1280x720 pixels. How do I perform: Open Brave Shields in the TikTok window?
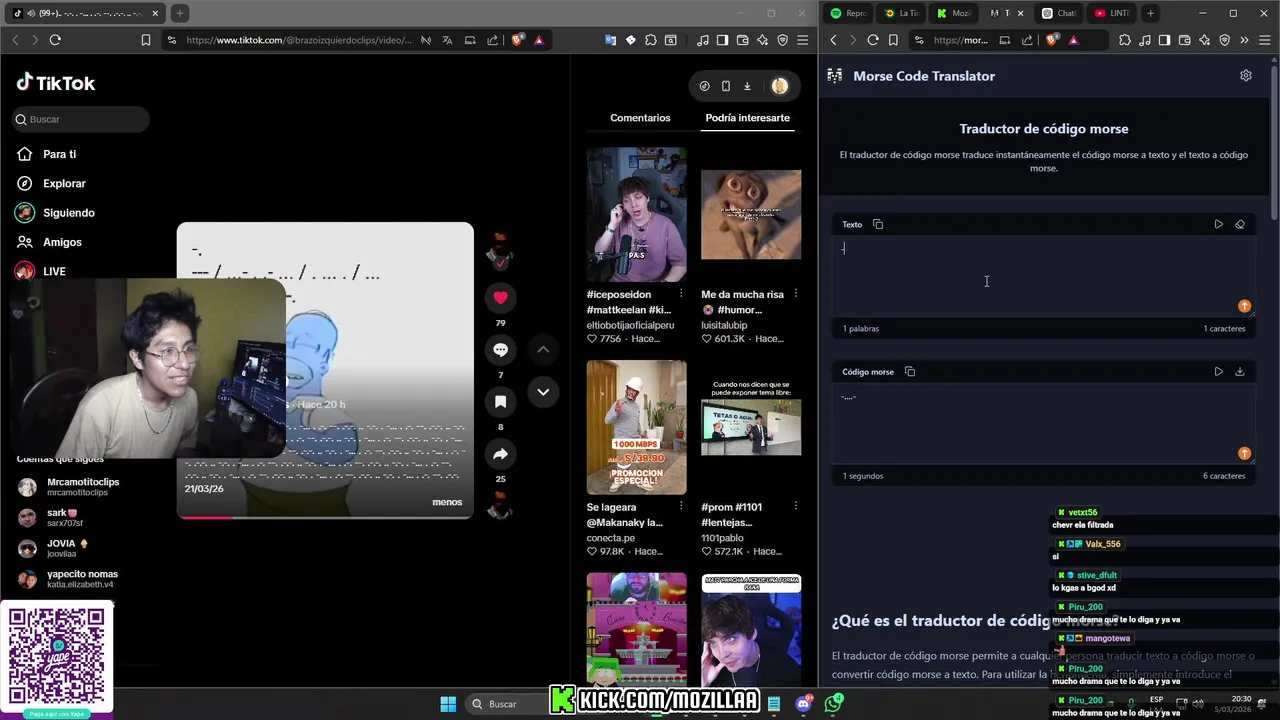[x=518, y=40]
